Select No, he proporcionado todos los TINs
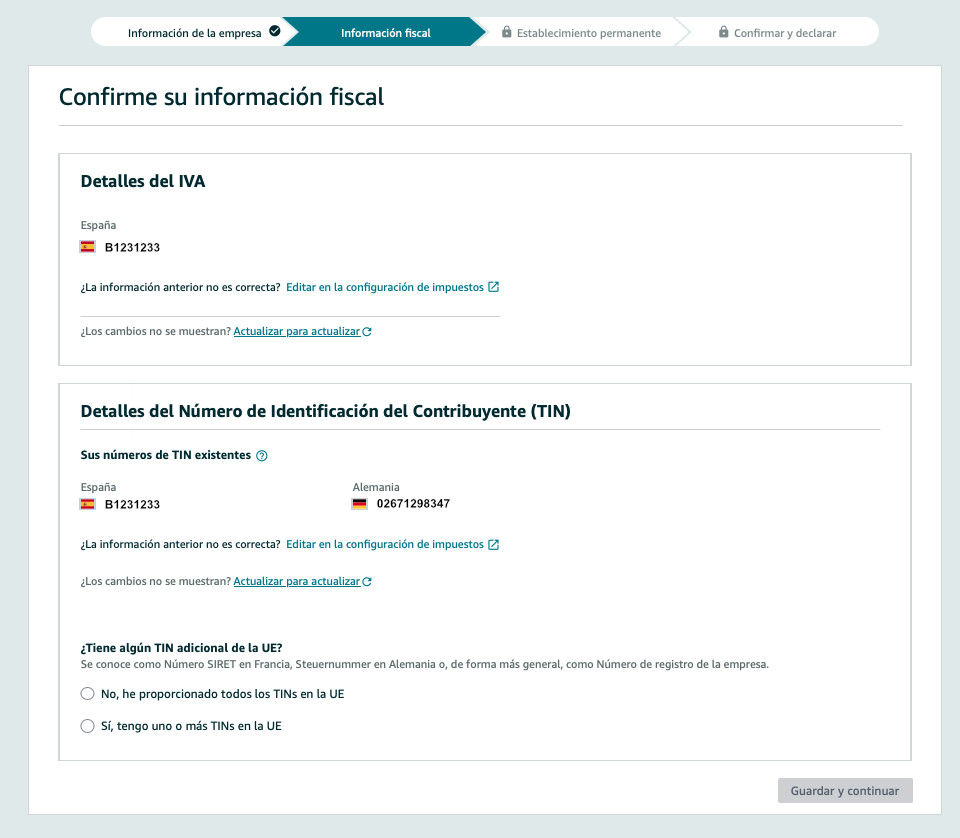 (88, 694)
